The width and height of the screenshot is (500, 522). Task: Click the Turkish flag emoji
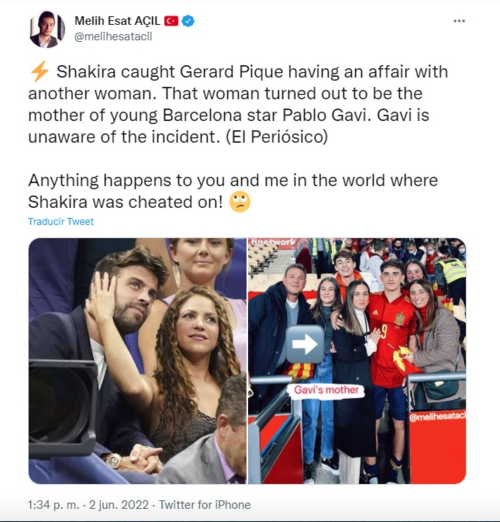point(171,21)
